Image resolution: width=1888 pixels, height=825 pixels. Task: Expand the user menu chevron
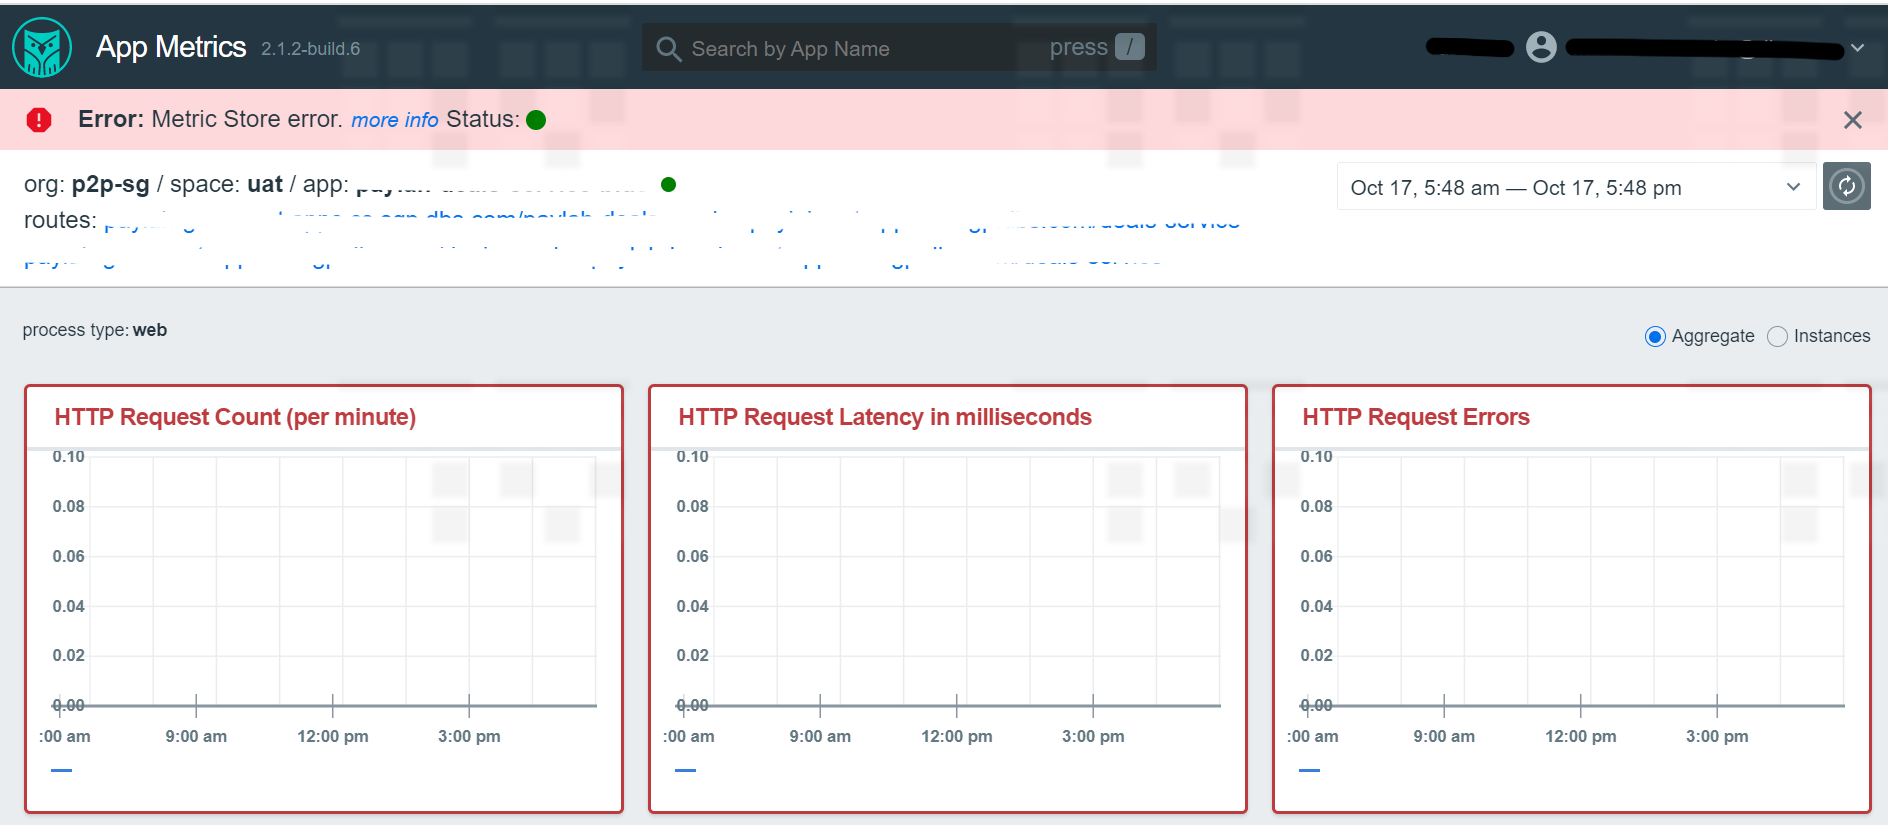point(1857,48)
